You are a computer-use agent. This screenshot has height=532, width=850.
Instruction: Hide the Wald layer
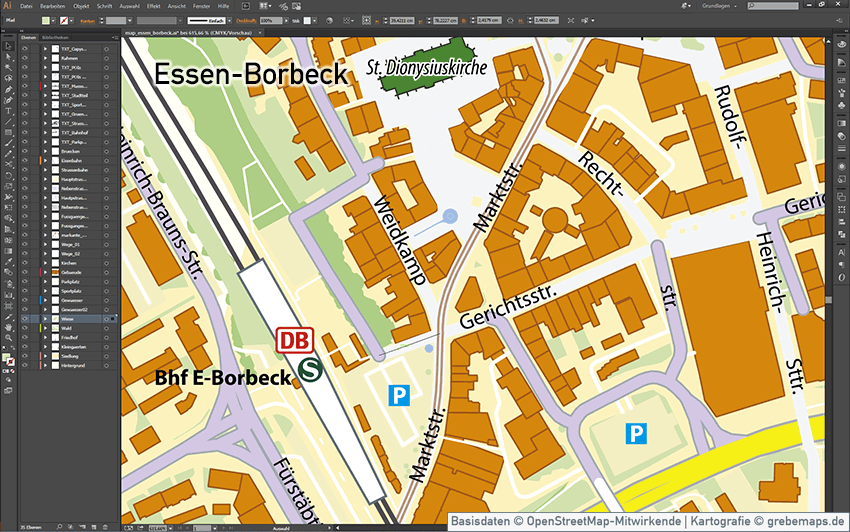[25, 327]
